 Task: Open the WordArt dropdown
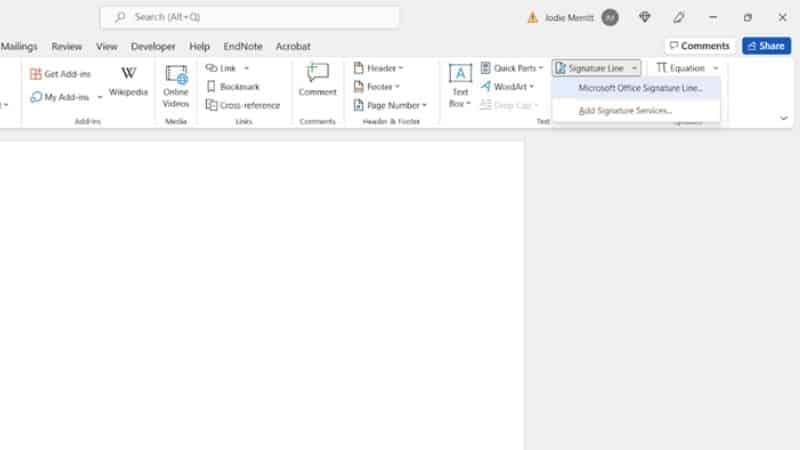click(x=508, y=87)
